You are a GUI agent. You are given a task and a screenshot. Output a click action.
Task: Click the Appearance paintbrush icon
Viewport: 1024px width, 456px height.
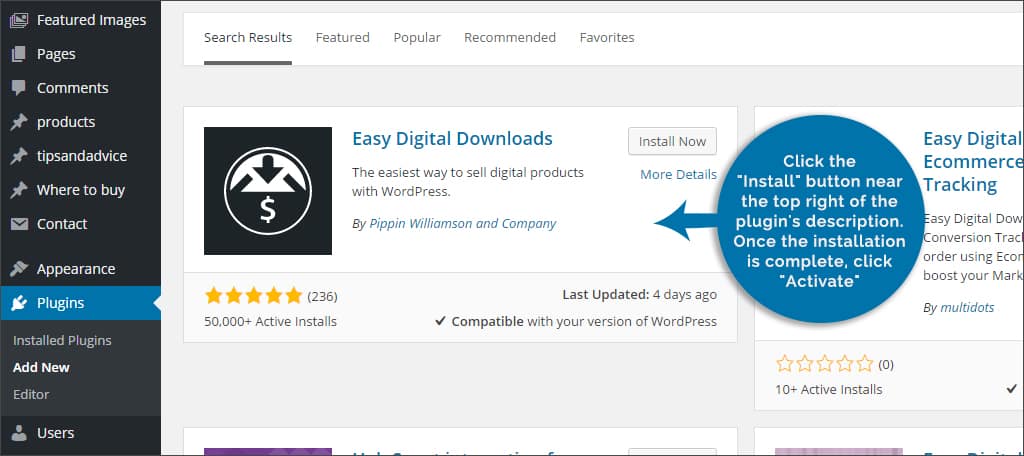19,269
